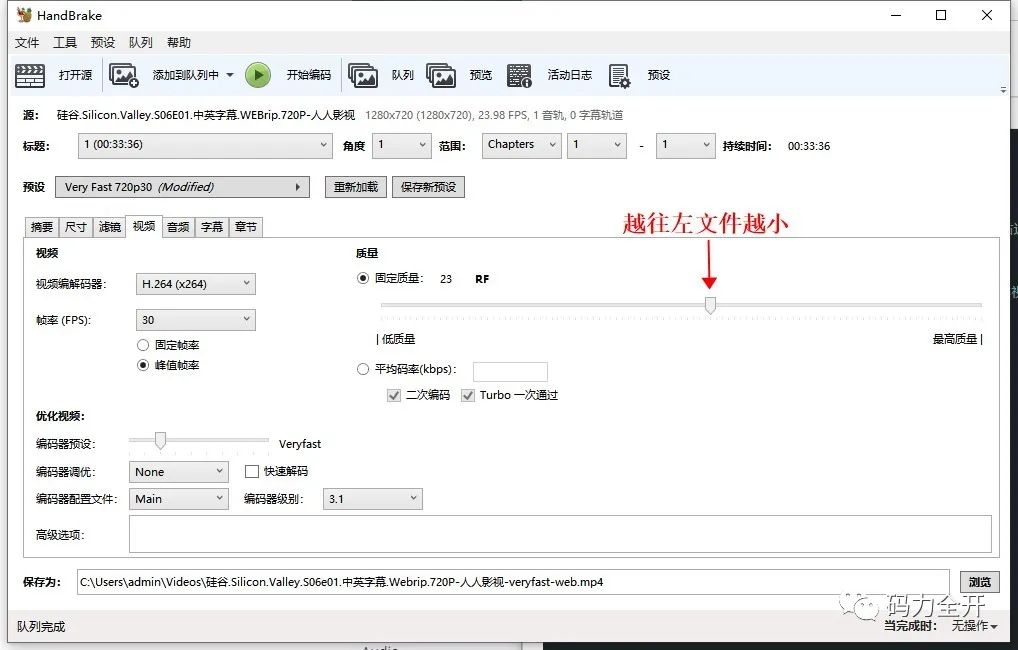Open the Presets (预设) document gear icon
The height and width of the screenshot is (650, 1018).
point(619,75)
